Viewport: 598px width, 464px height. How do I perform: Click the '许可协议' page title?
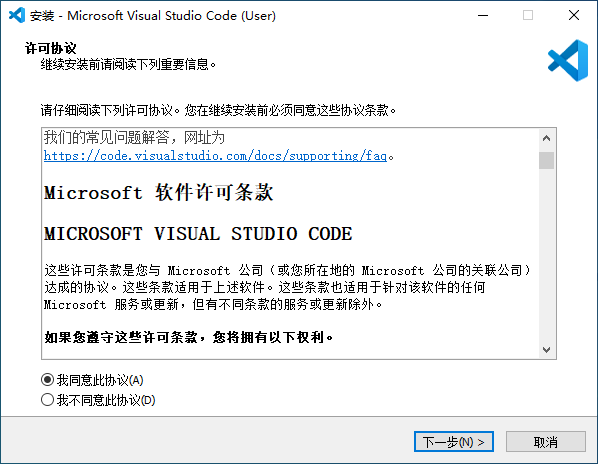click(x=51, y=48)
